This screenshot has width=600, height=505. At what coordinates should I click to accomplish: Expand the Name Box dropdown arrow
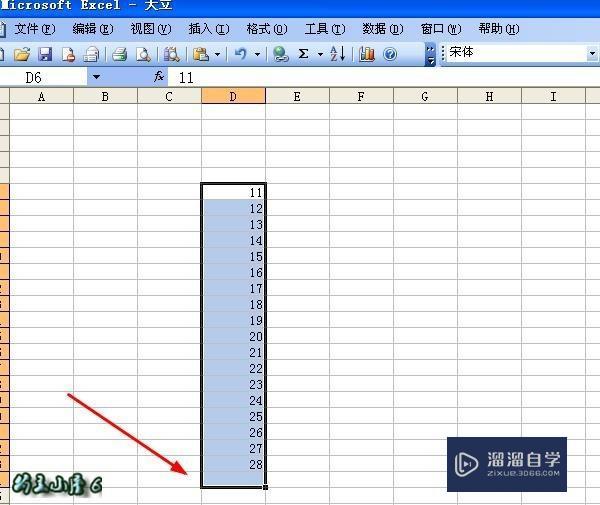point(96,78)
